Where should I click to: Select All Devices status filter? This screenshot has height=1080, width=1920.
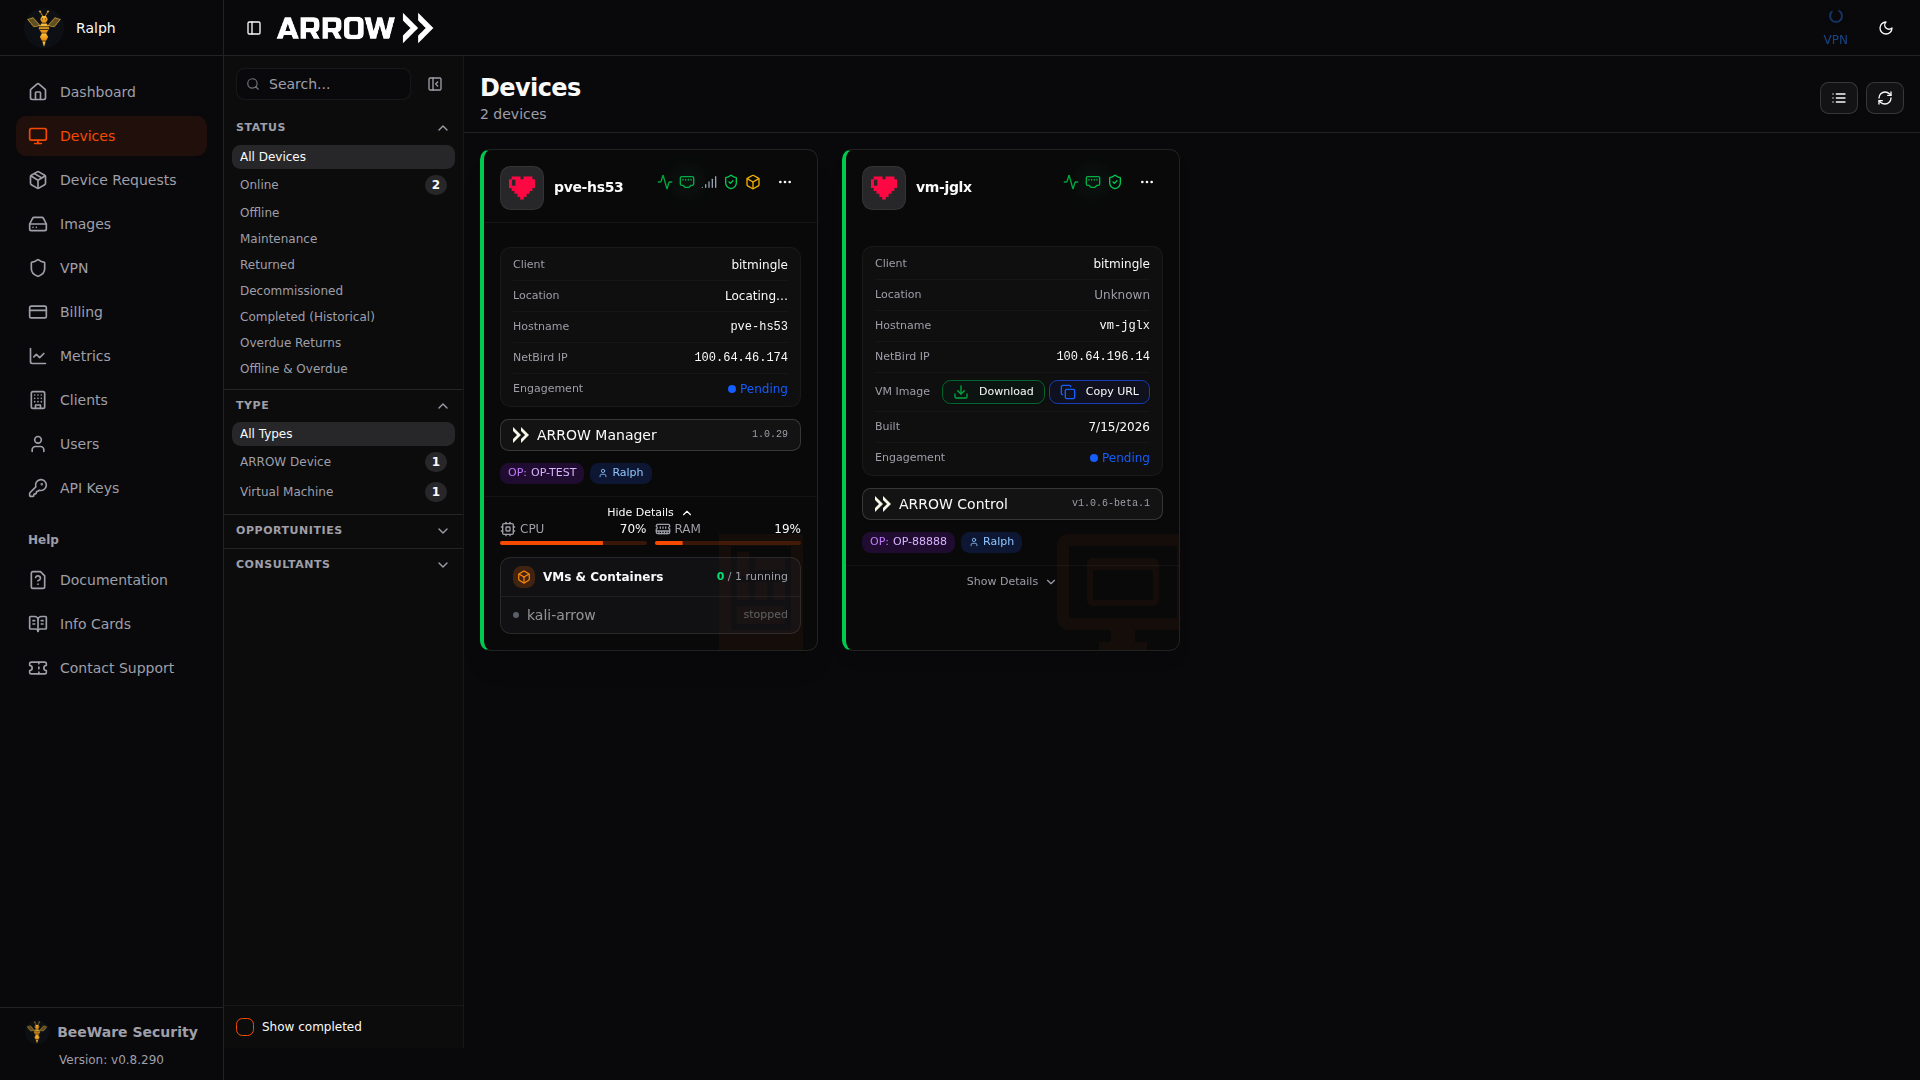coord(343,157)
